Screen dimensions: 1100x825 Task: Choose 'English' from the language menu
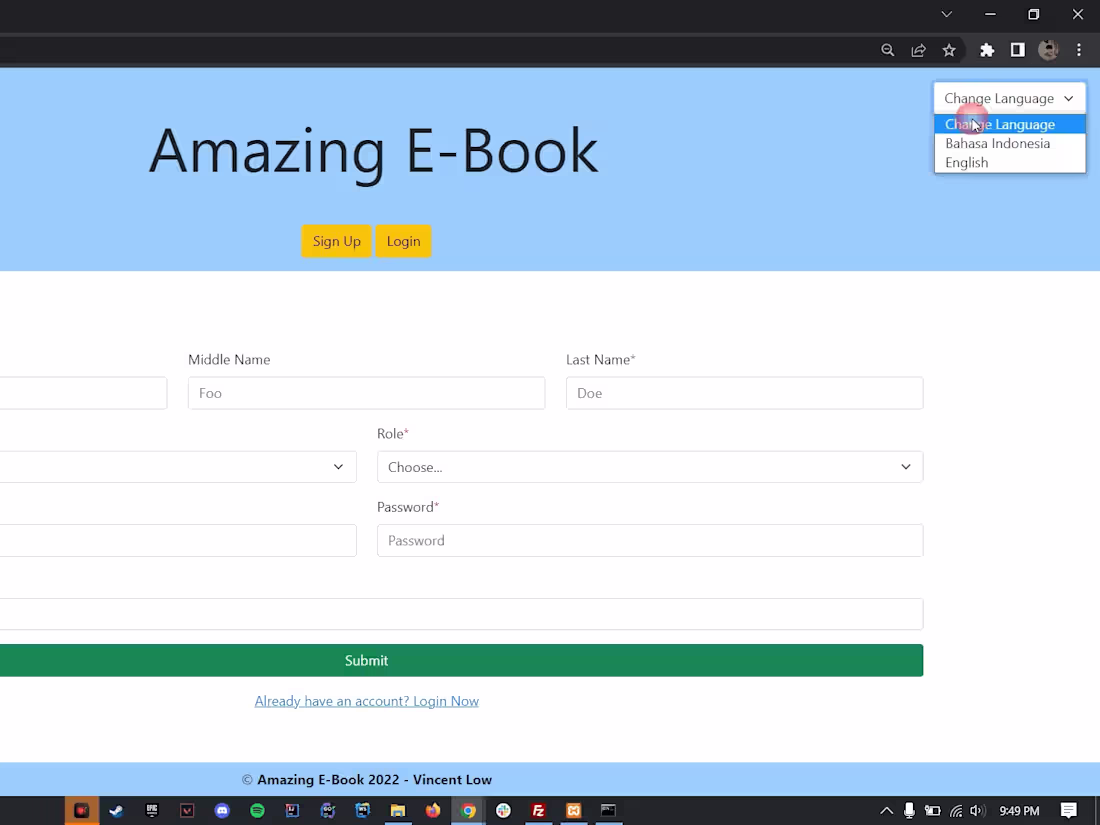tap(966, 162)
